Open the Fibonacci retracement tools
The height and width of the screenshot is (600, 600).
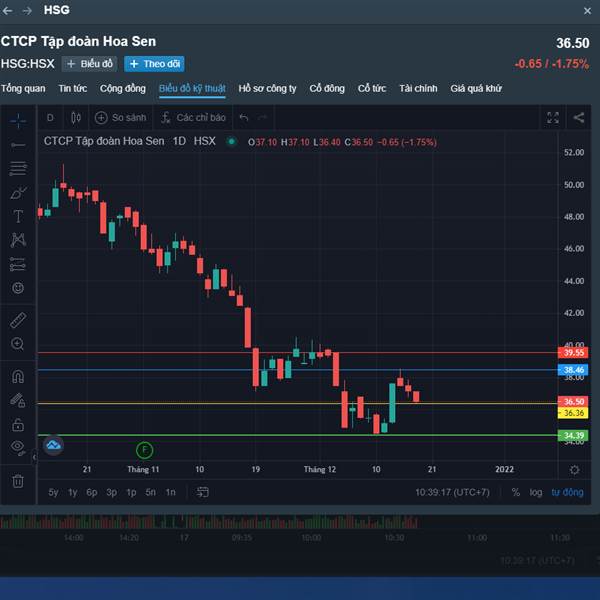click(x=18, y=168)
